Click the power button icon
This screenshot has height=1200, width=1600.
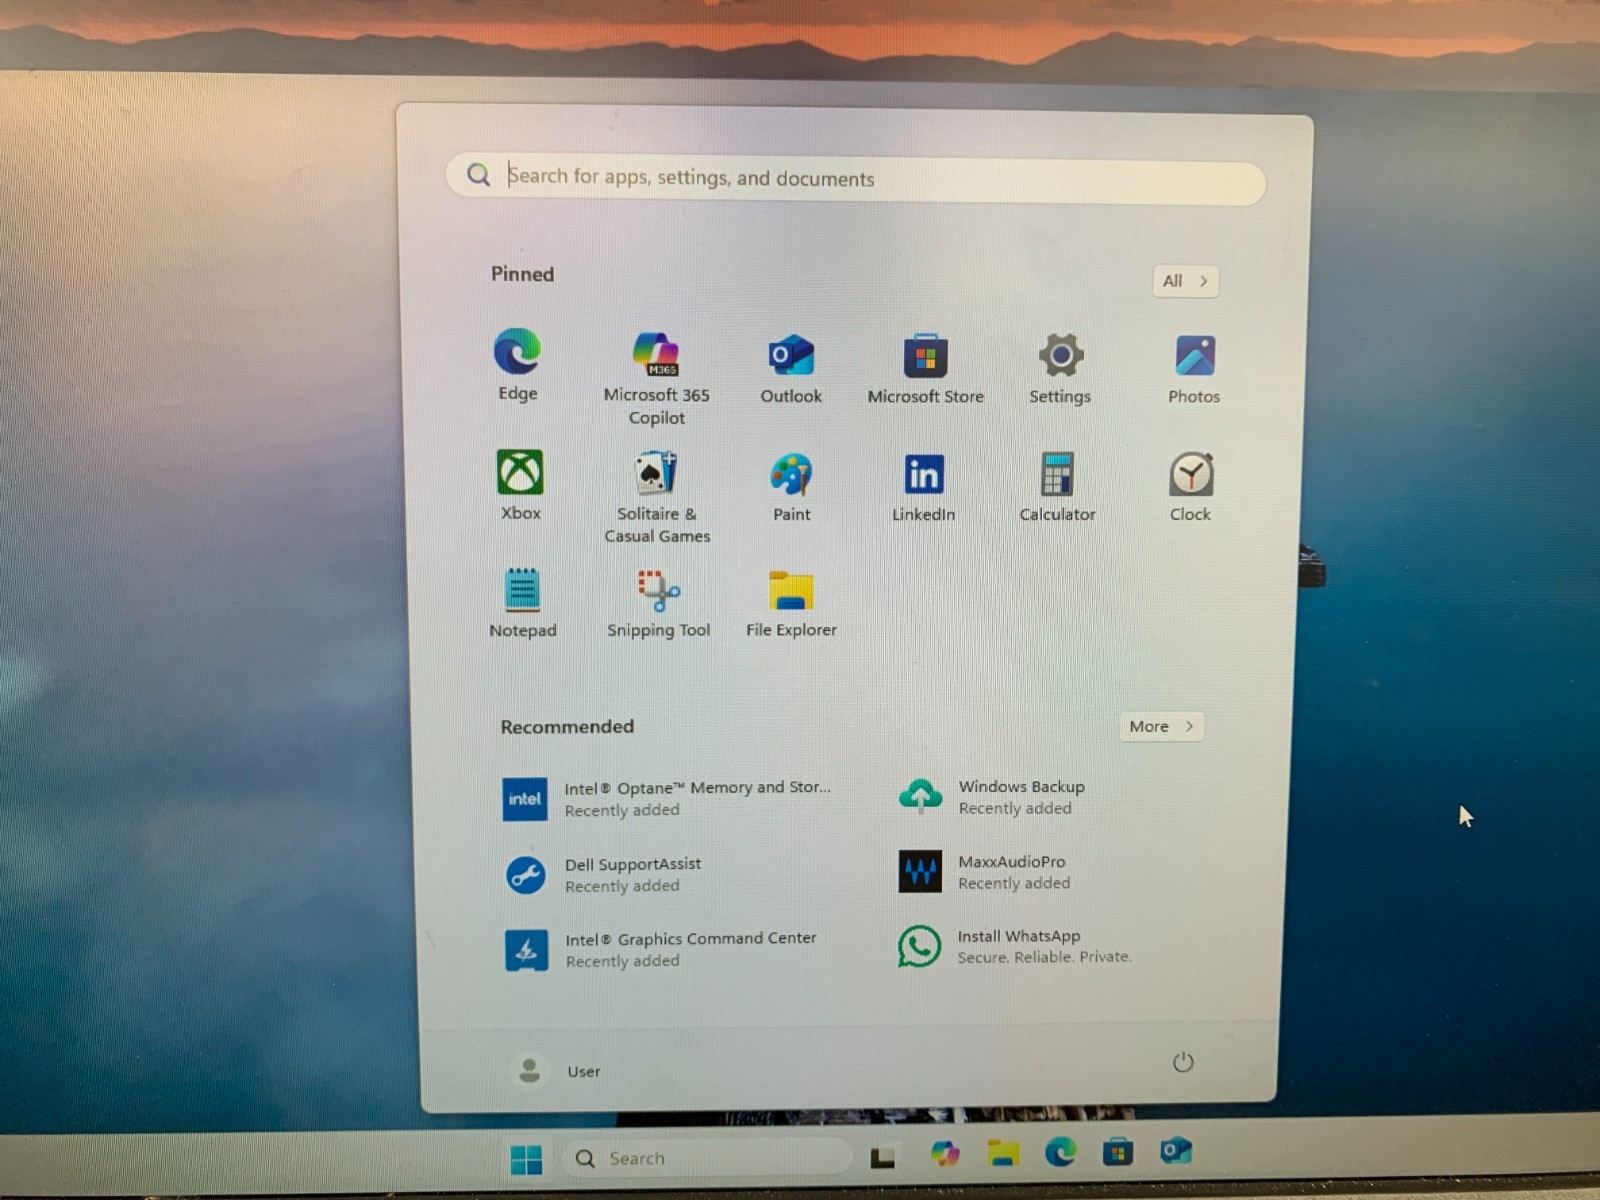(x=1183, y=1062)
